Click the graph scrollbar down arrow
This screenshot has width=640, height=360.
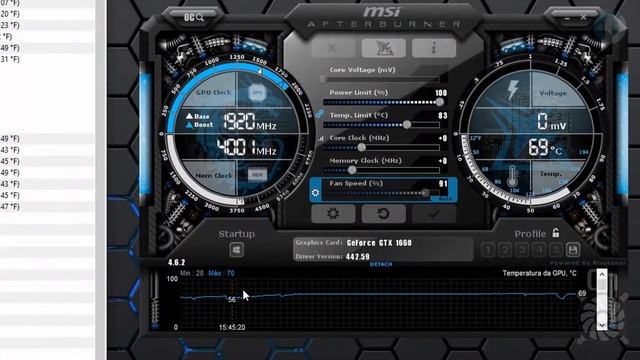coord(602,325)
